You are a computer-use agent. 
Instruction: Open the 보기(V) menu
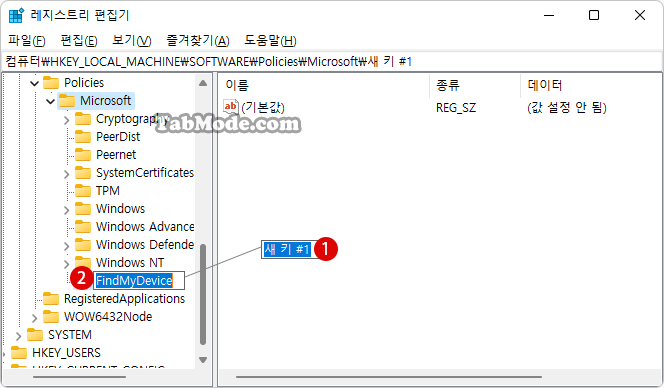pos(132,41)
